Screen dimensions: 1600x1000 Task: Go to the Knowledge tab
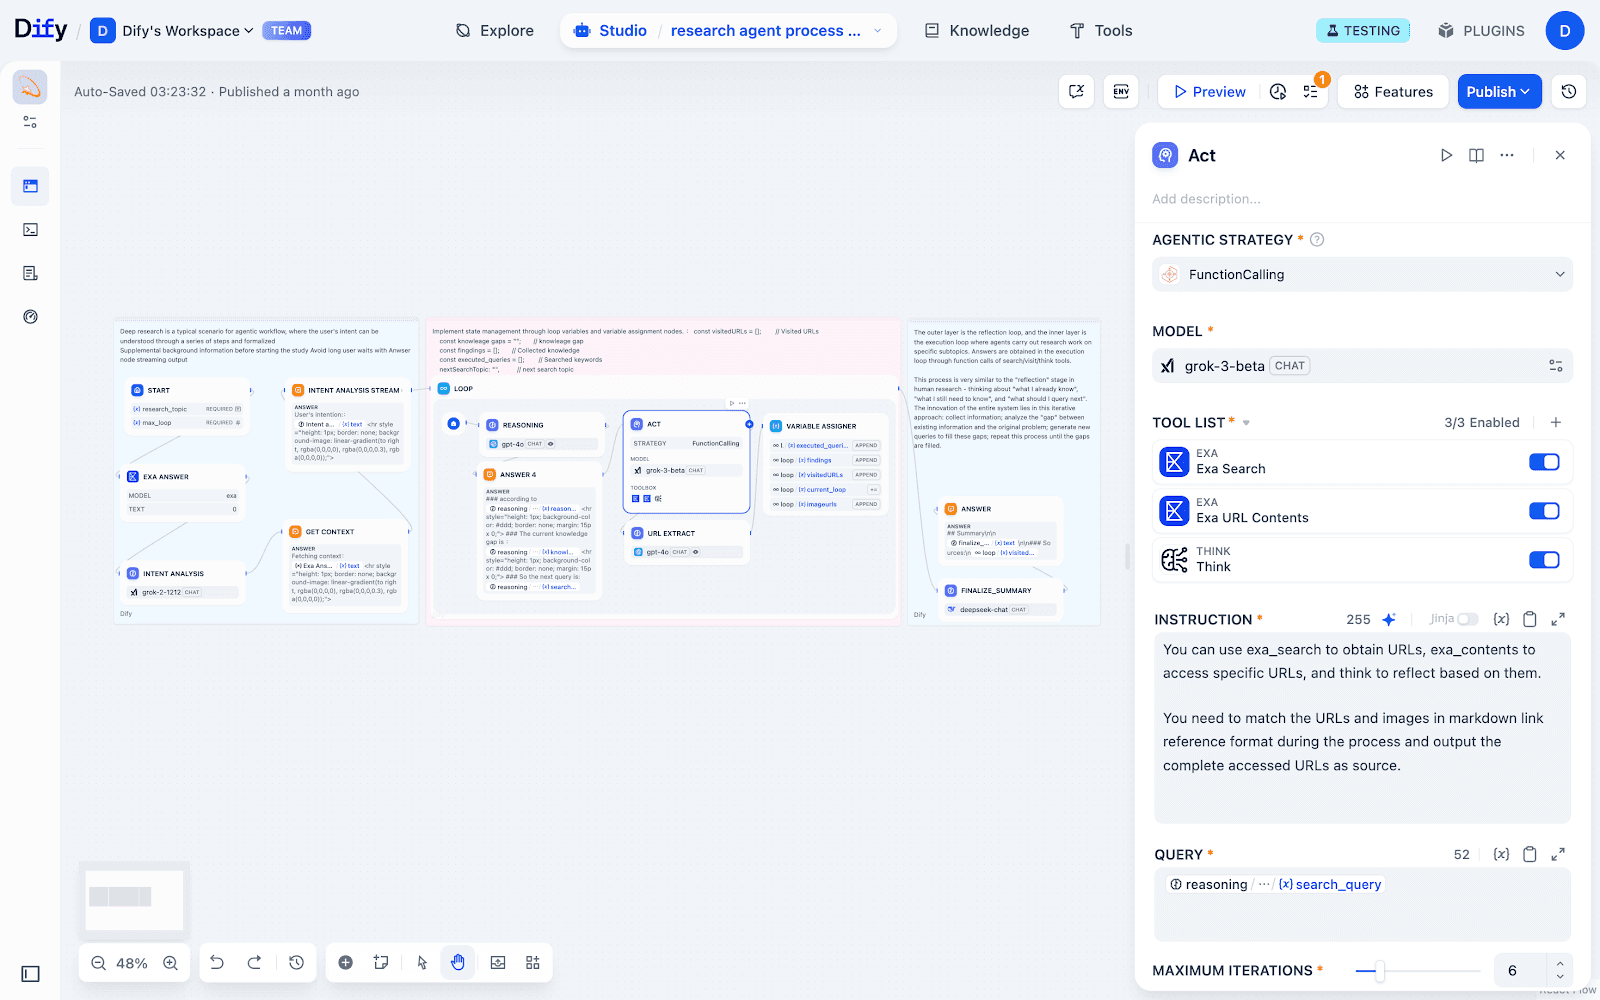point(976,31)
